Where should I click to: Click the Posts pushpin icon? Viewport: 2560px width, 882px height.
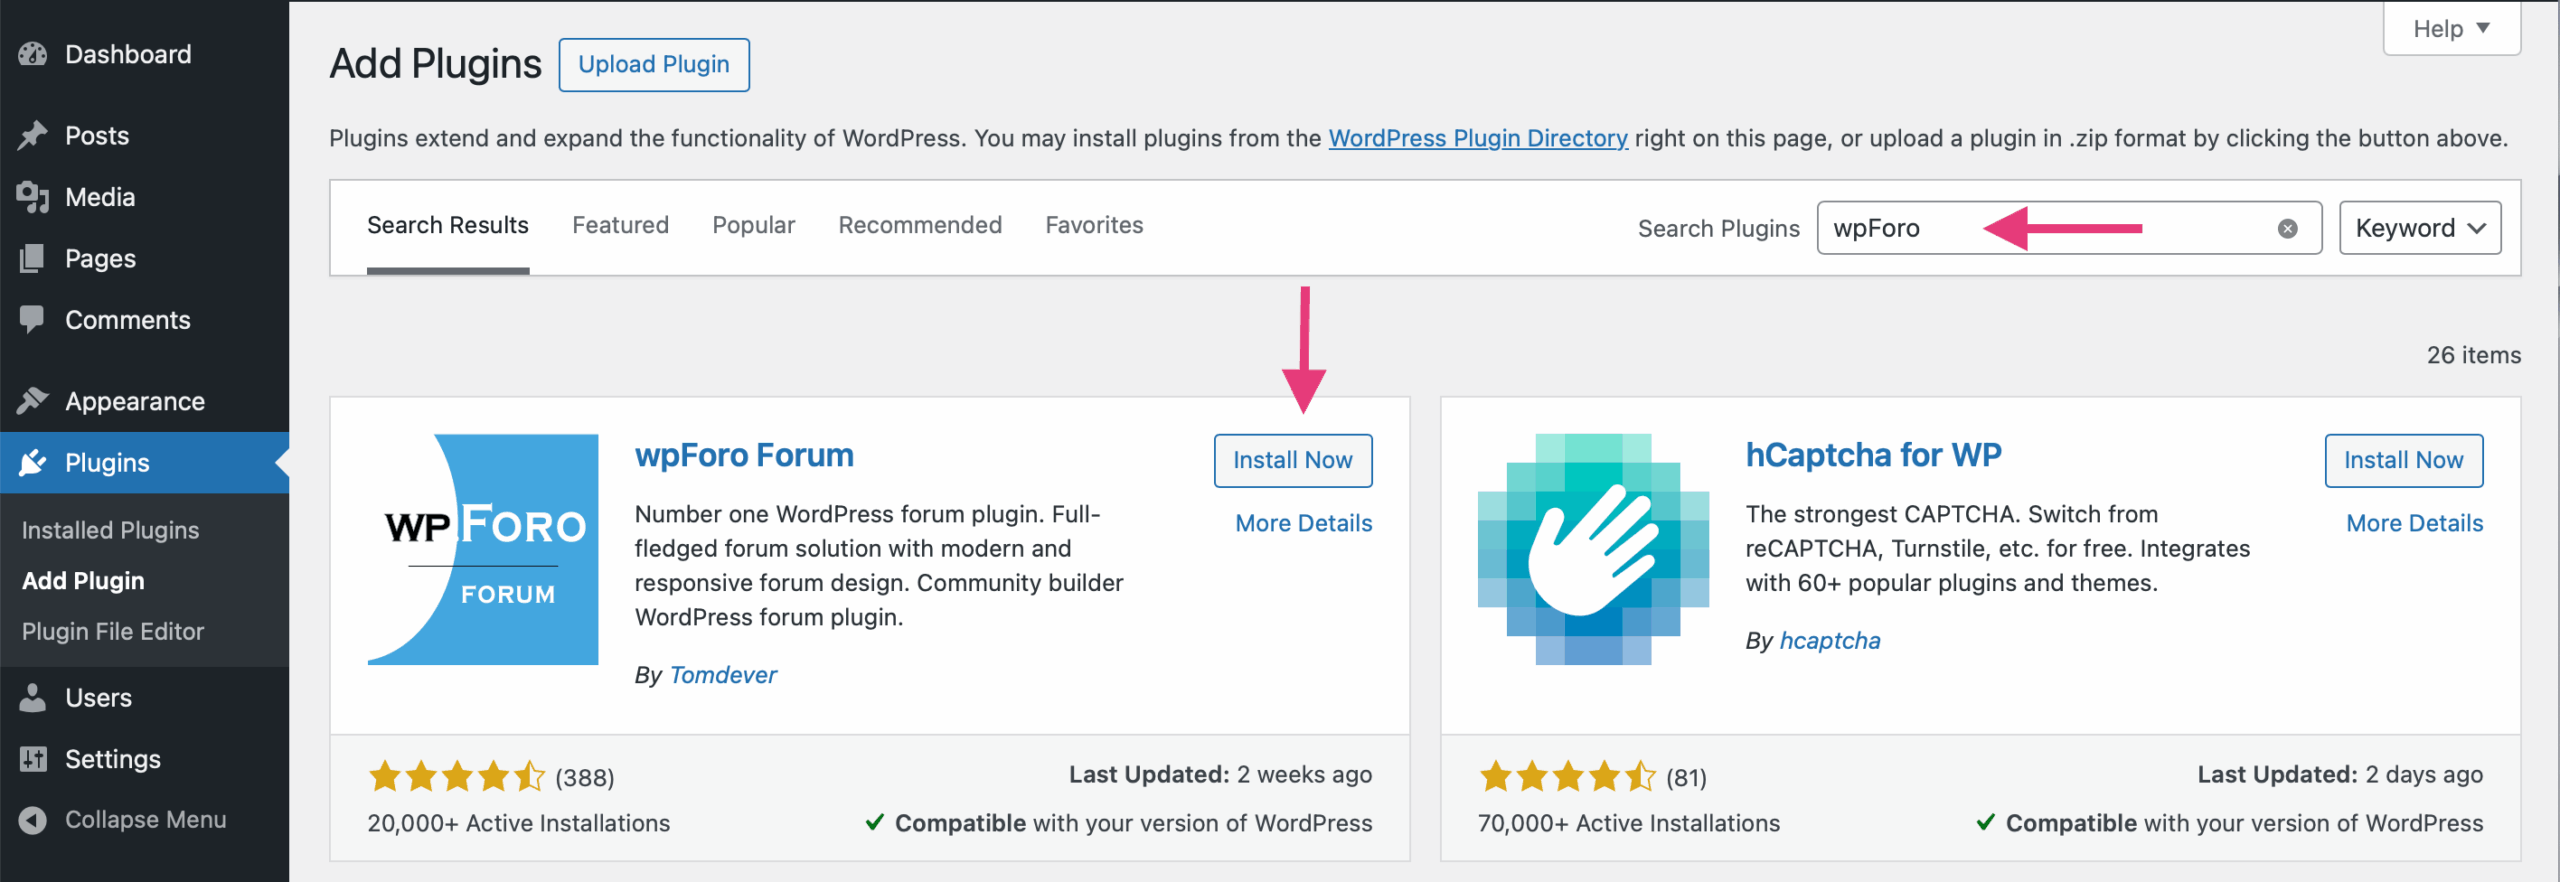click(33, 135)
